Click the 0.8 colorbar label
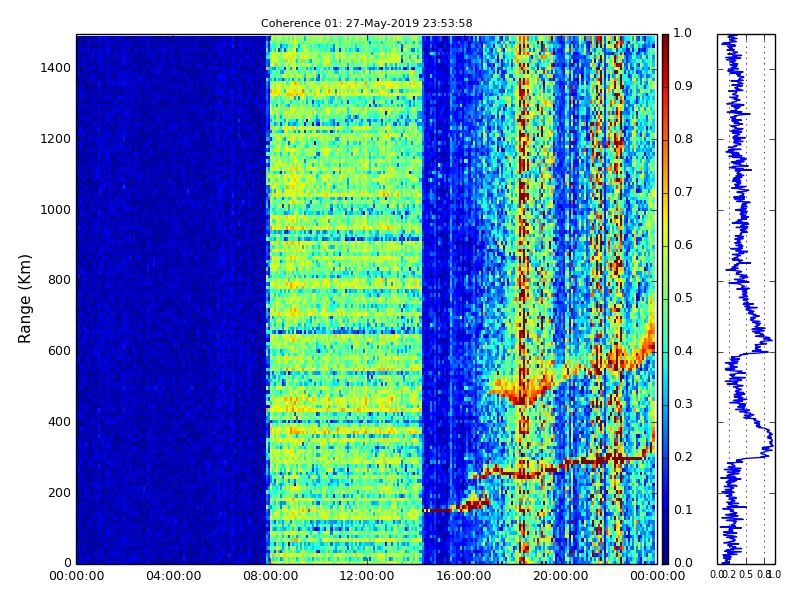The height and width of the screenshot is (600, 800). pos(684,139)
